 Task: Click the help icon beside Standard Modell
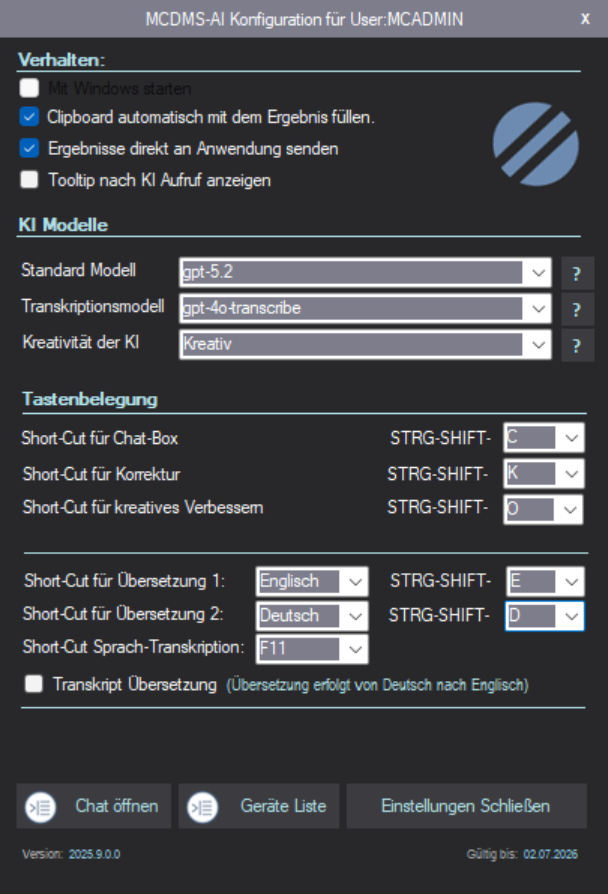click(x=576, y=273)
